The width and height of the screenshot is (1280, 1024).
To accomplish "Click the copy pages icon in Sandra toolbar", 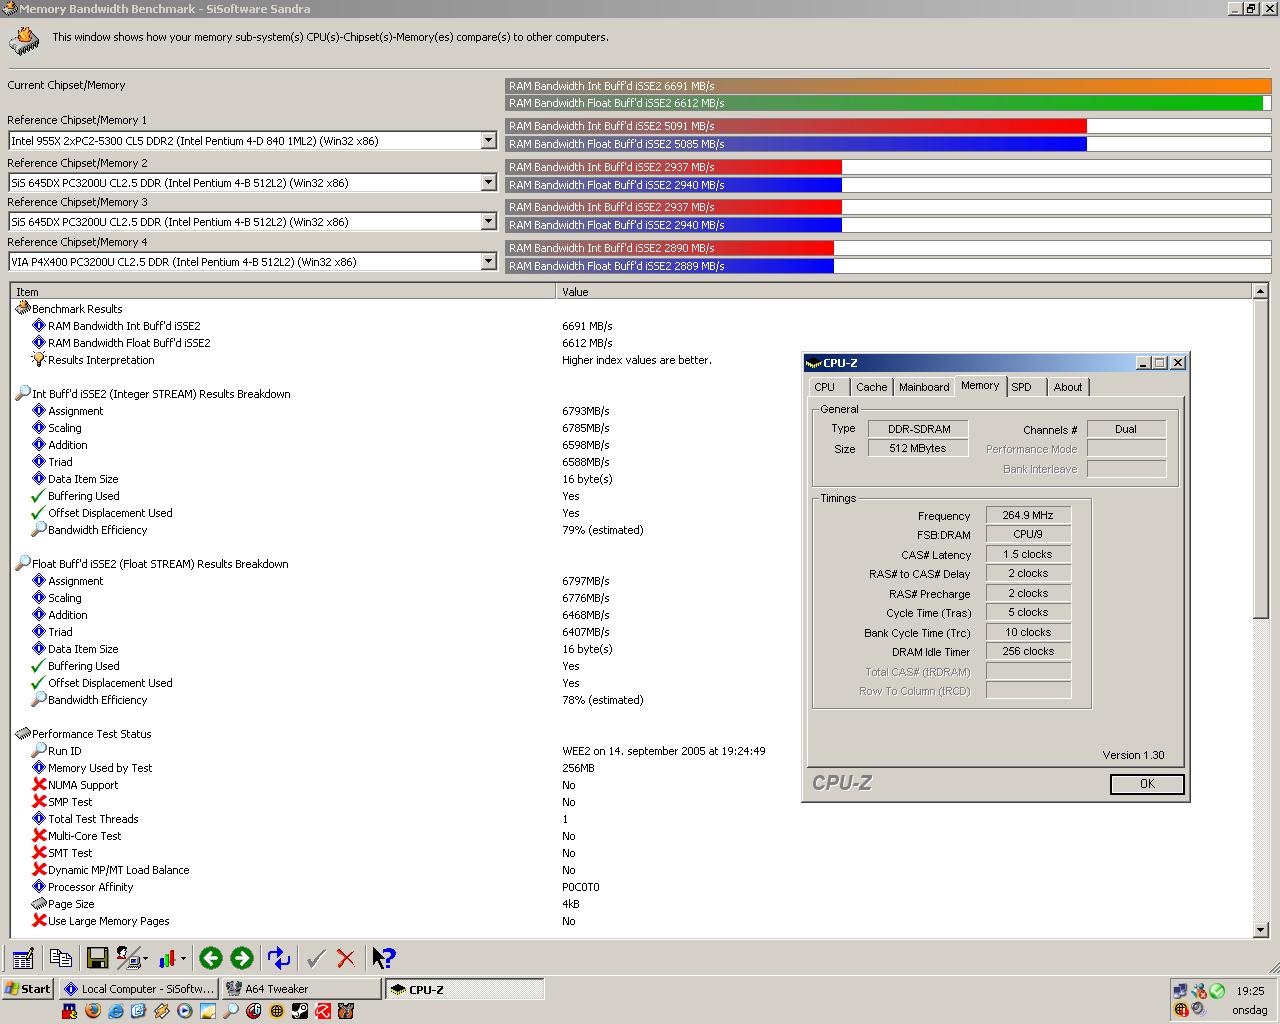I will tap(60, 959).
